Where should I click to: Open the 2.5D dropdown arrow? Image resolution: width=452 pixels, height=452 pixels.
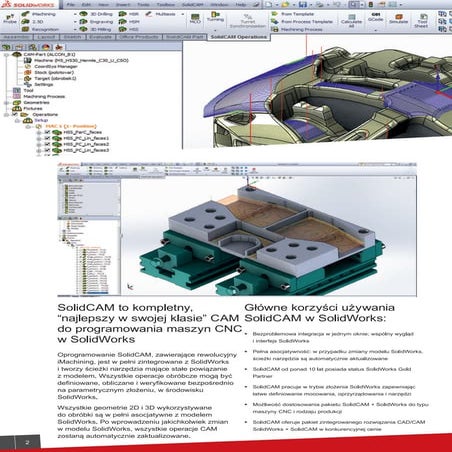coord(75,22)
